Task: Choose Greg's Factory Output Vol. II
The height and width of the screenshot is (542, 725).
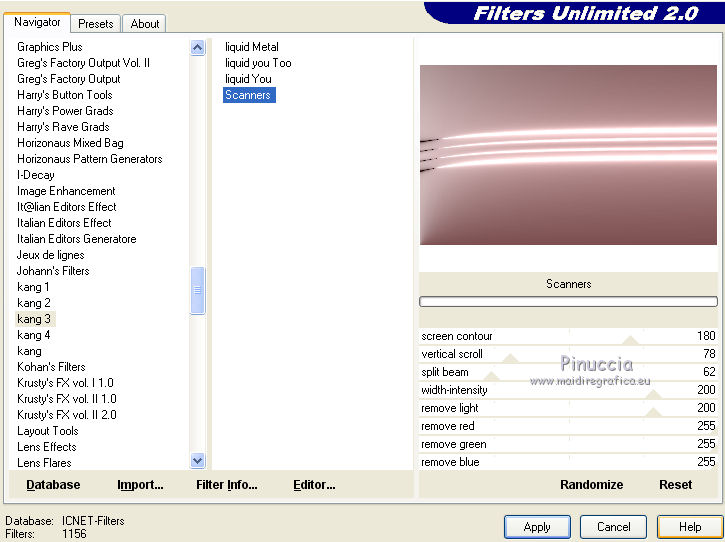Action: [x=83, y=63]
